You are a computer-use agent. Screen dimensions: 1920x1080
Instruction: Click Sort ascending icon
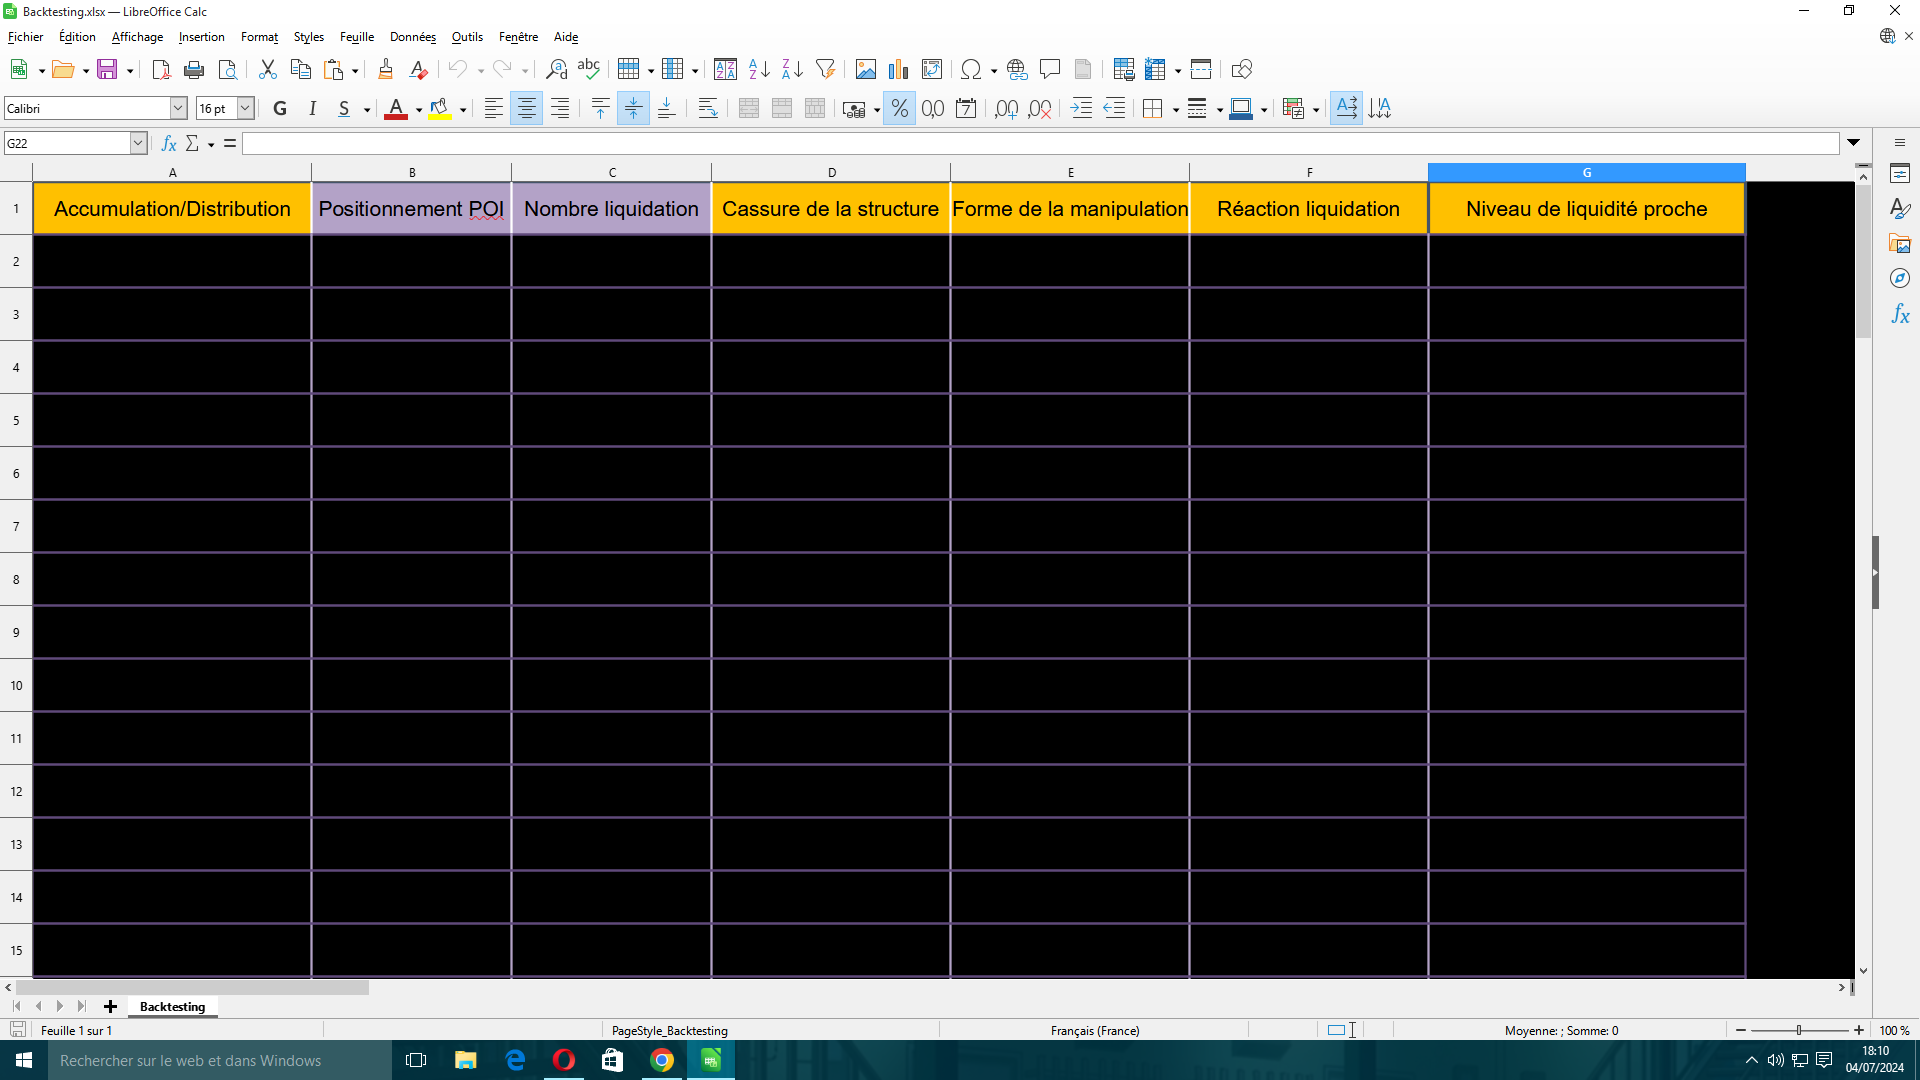click(x=759, y=69)
